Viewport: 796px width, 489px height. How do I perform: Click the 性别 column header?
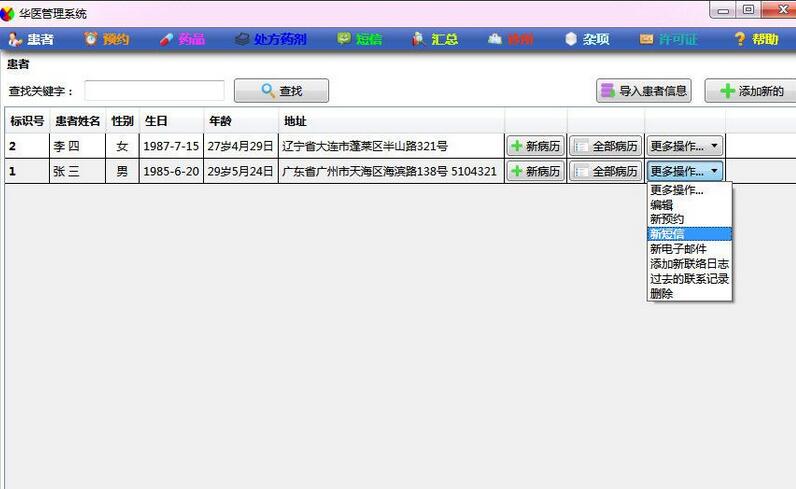click(122, 121)
